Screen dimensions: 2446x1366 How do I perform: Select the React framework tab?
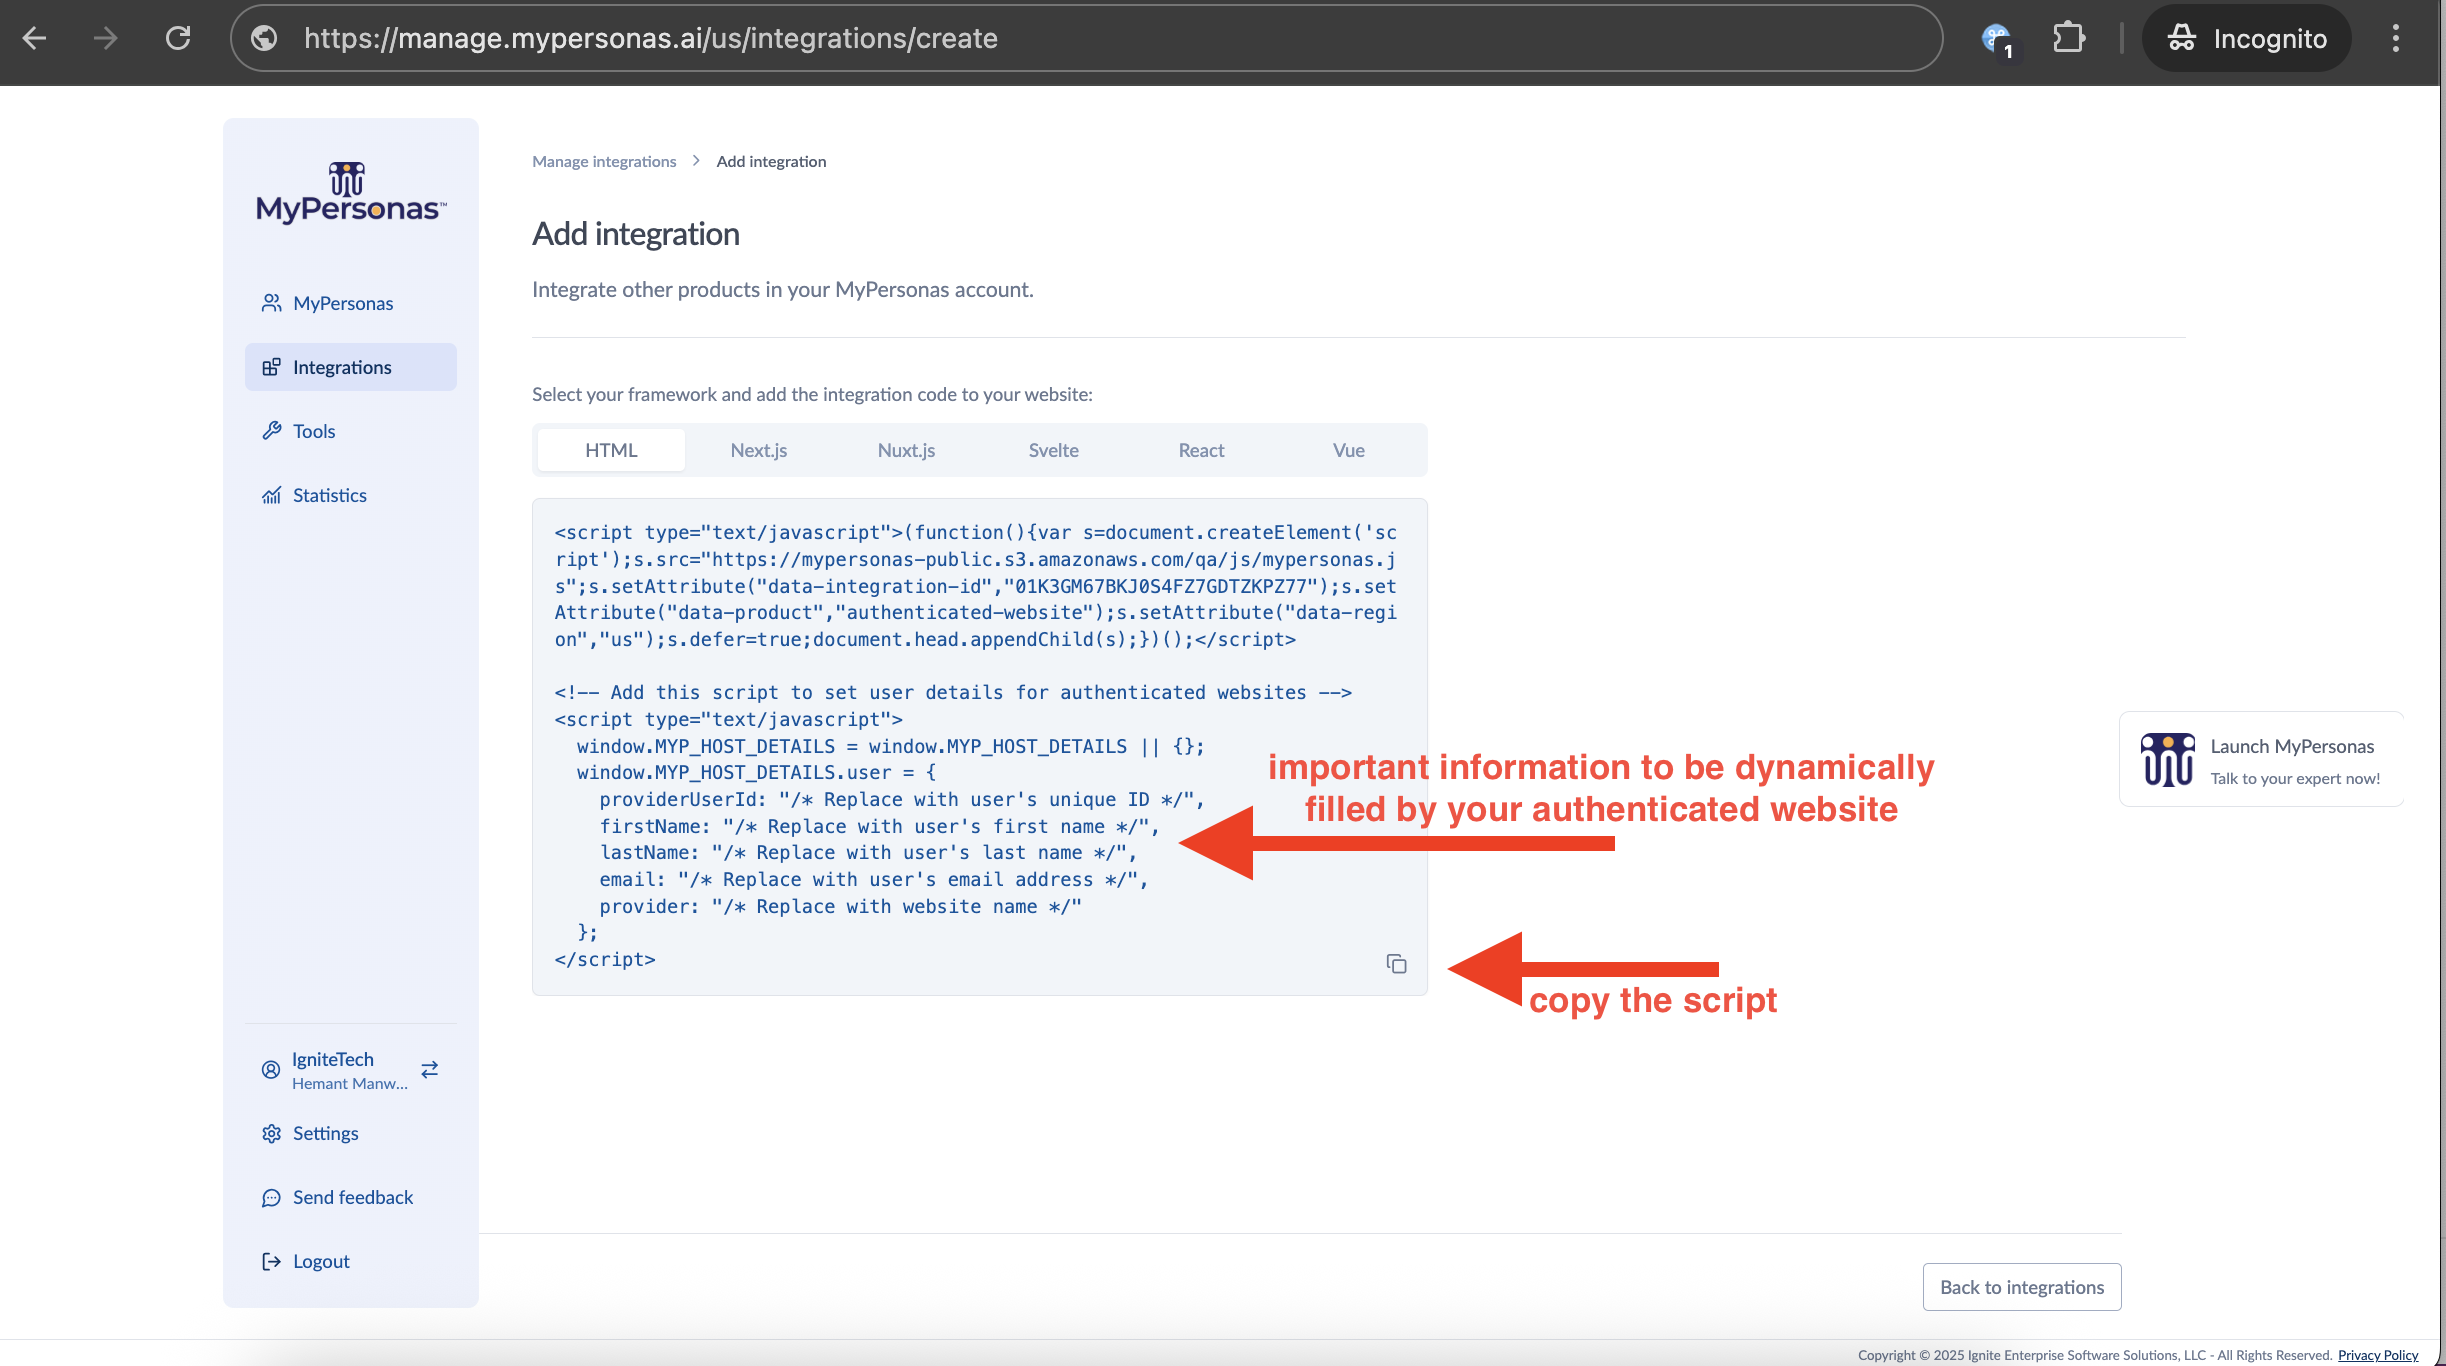tap(1201, 450)
